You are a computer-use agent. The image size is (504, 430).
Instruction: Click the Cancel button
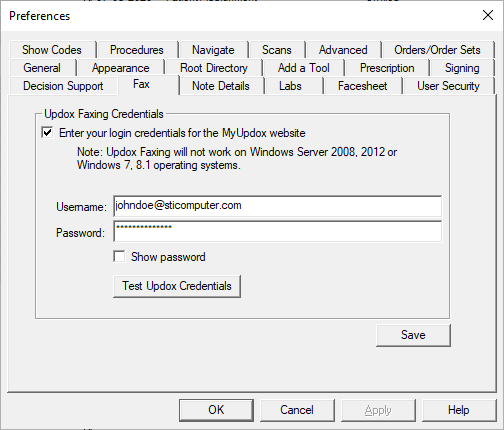[297, 410]
